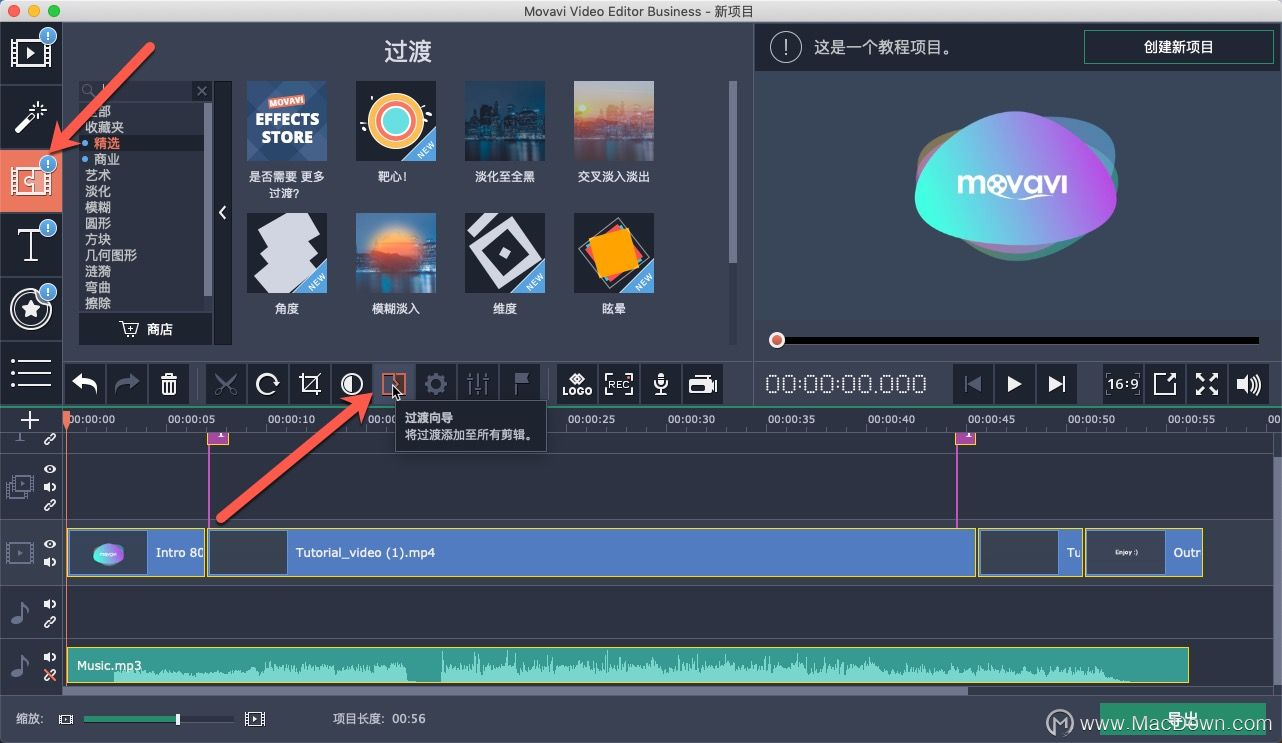1282x743 pixels.
Task: Open the media import tab in sidebar
Action: (x=31, y=54)
